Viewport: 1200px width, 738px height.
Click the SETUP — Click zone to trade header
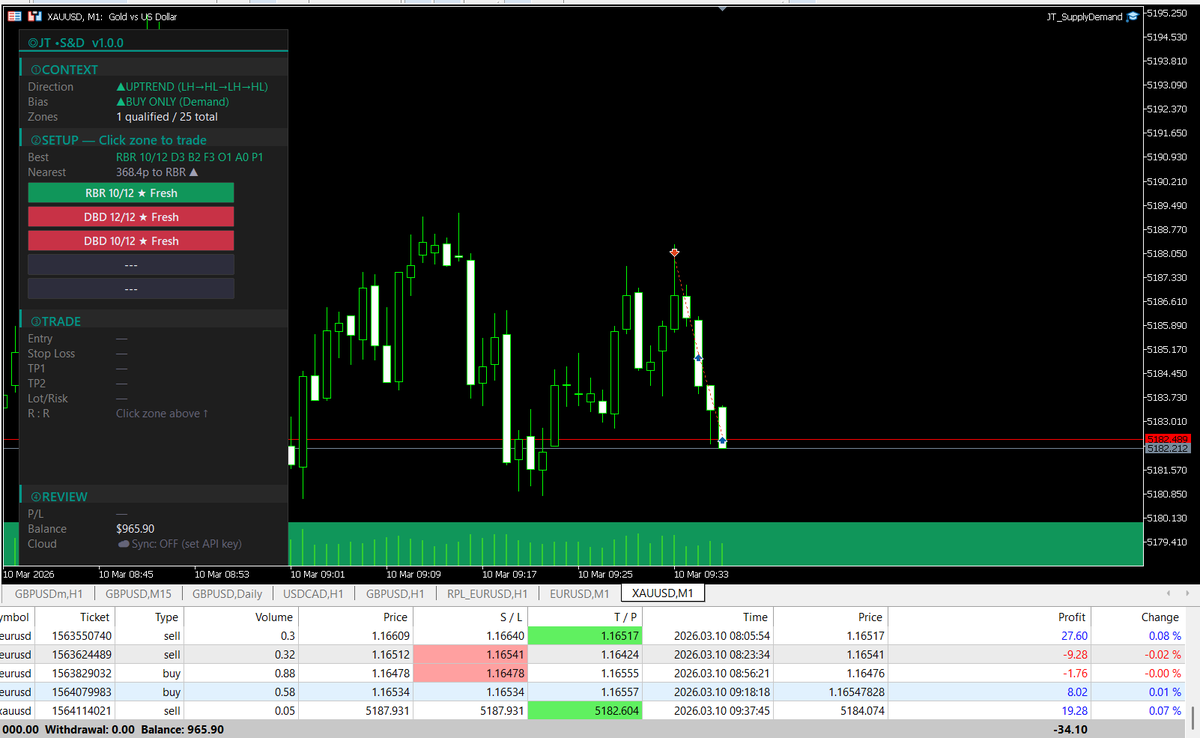(118, 140)
